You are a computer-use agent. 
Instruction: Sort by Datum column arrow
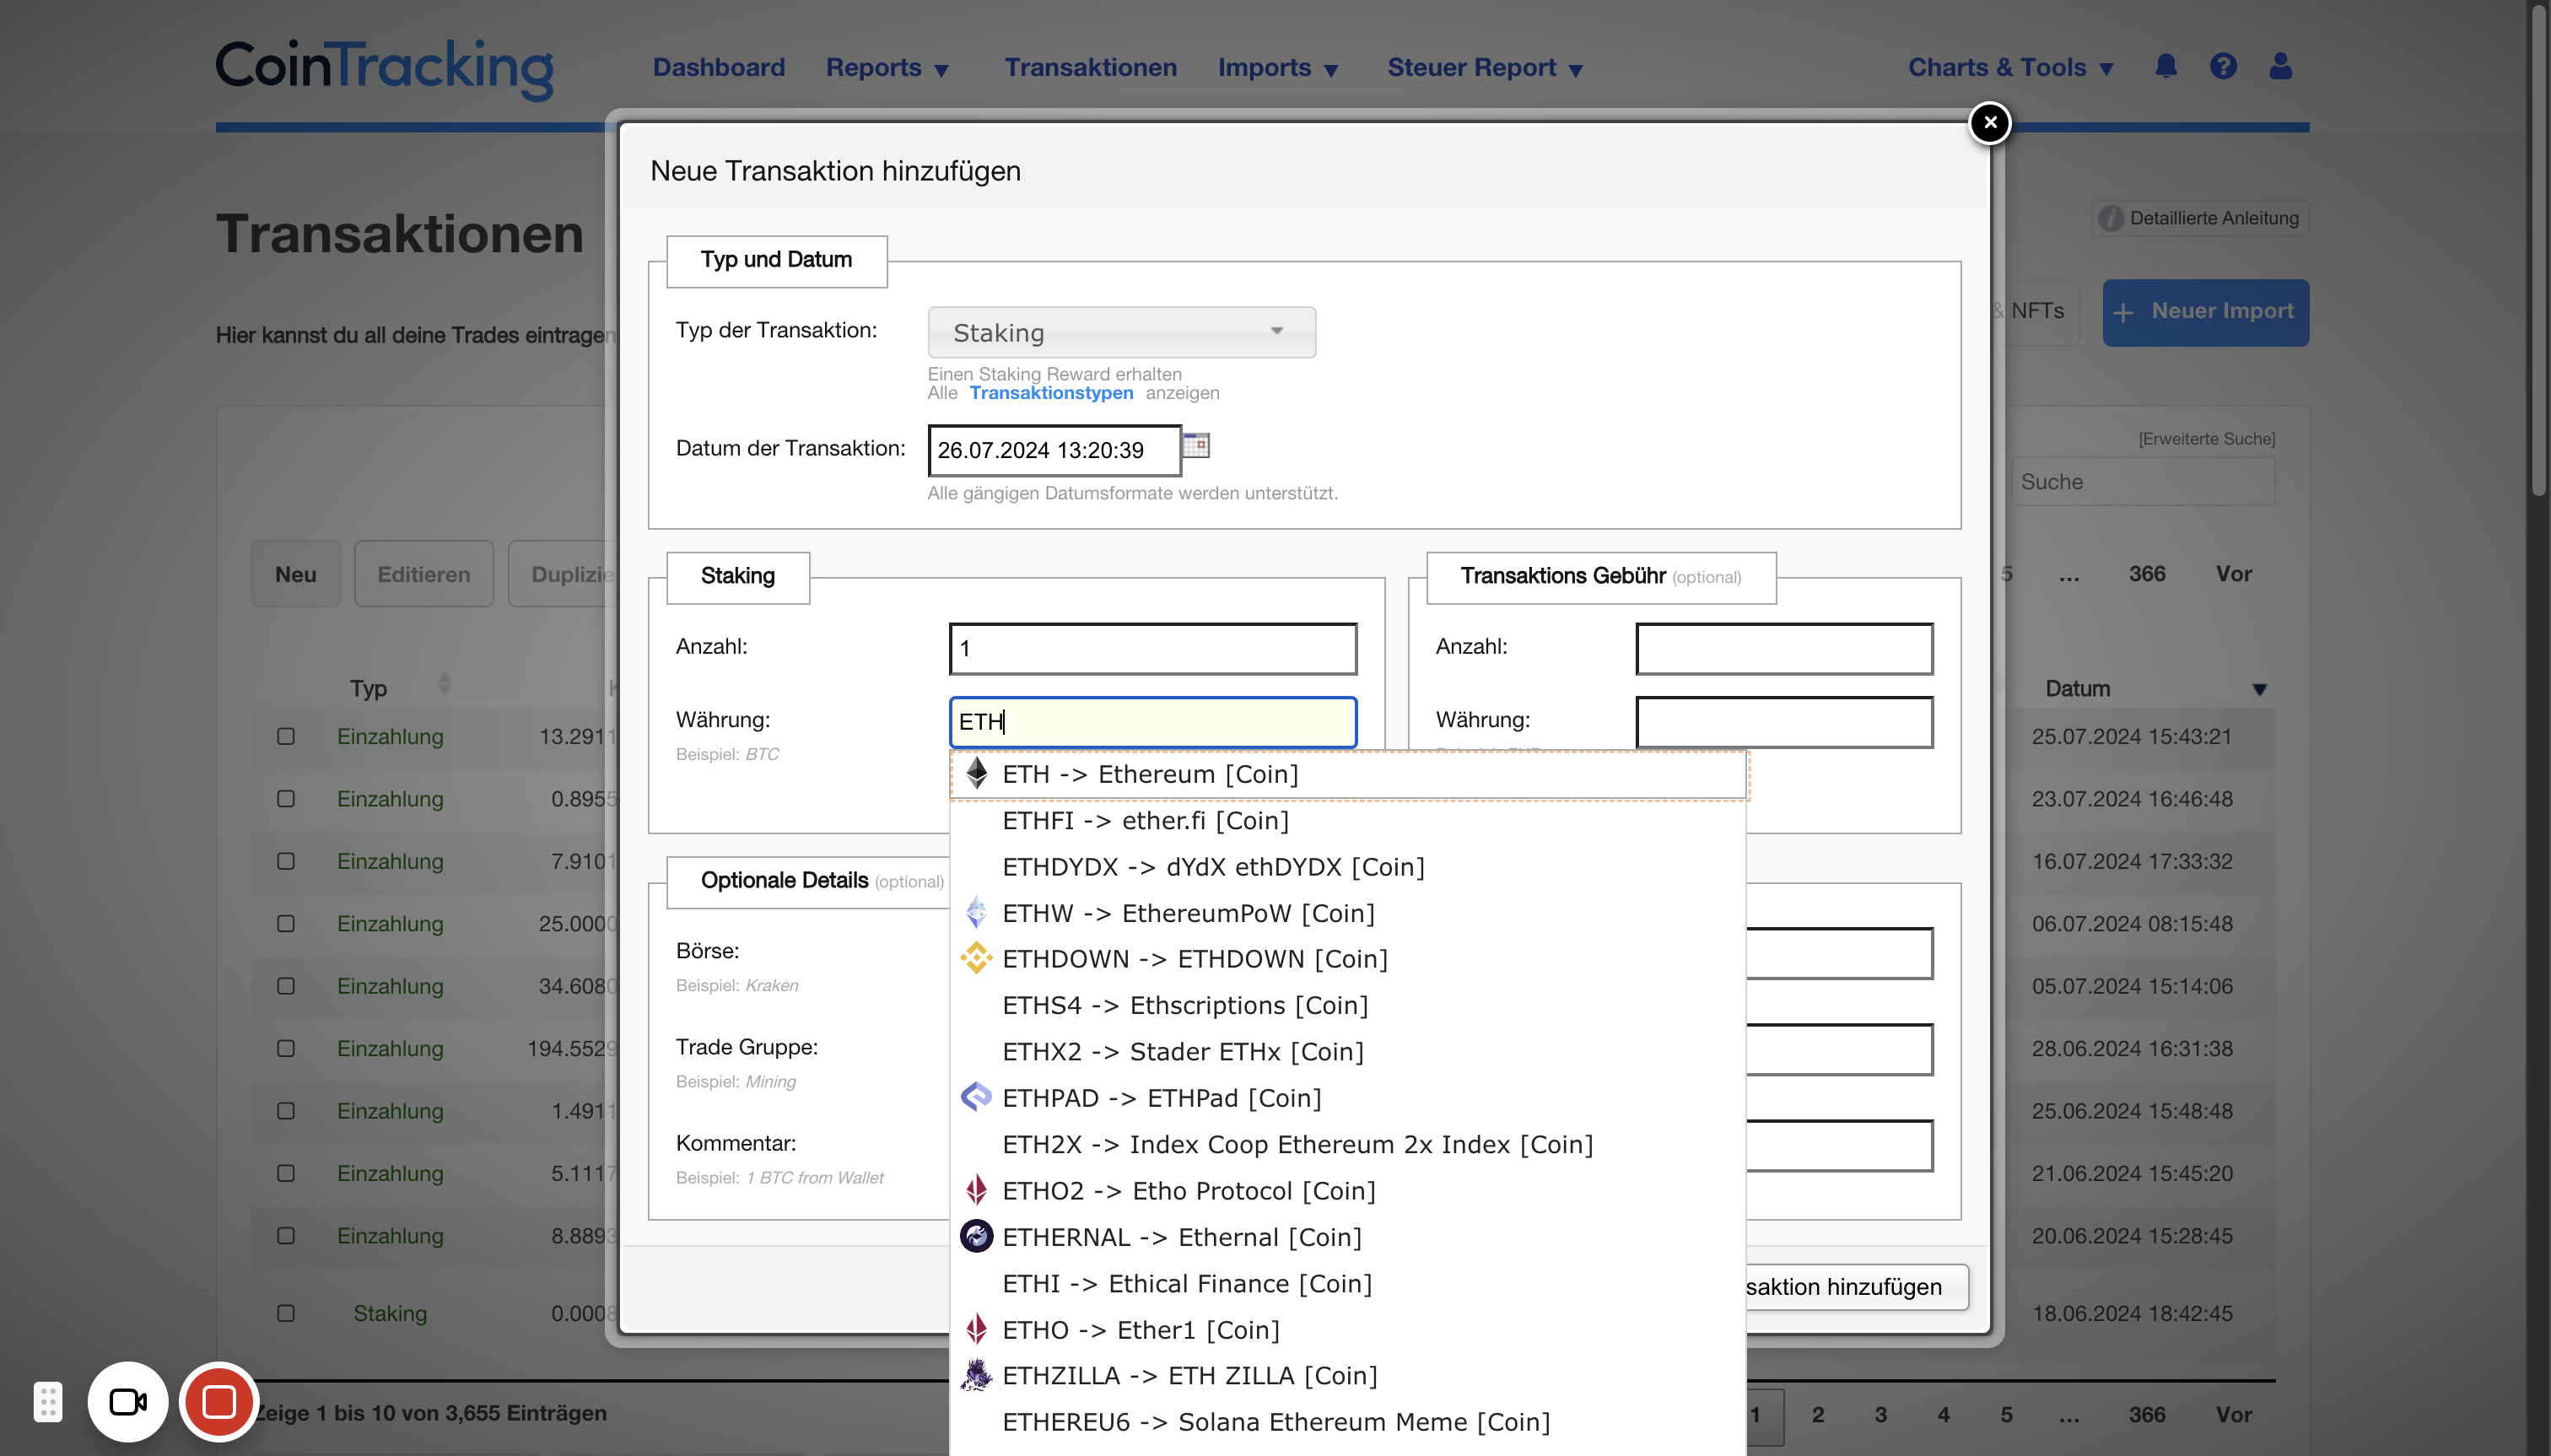click(2259, 690)
